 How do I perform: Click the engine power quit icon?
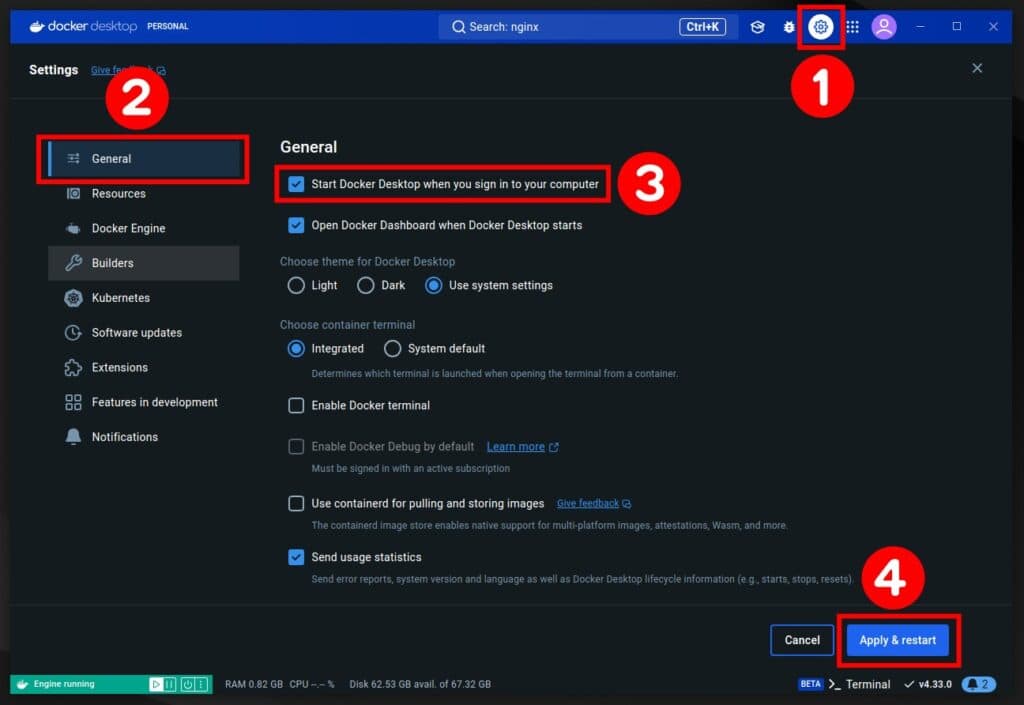coord(187,683)
